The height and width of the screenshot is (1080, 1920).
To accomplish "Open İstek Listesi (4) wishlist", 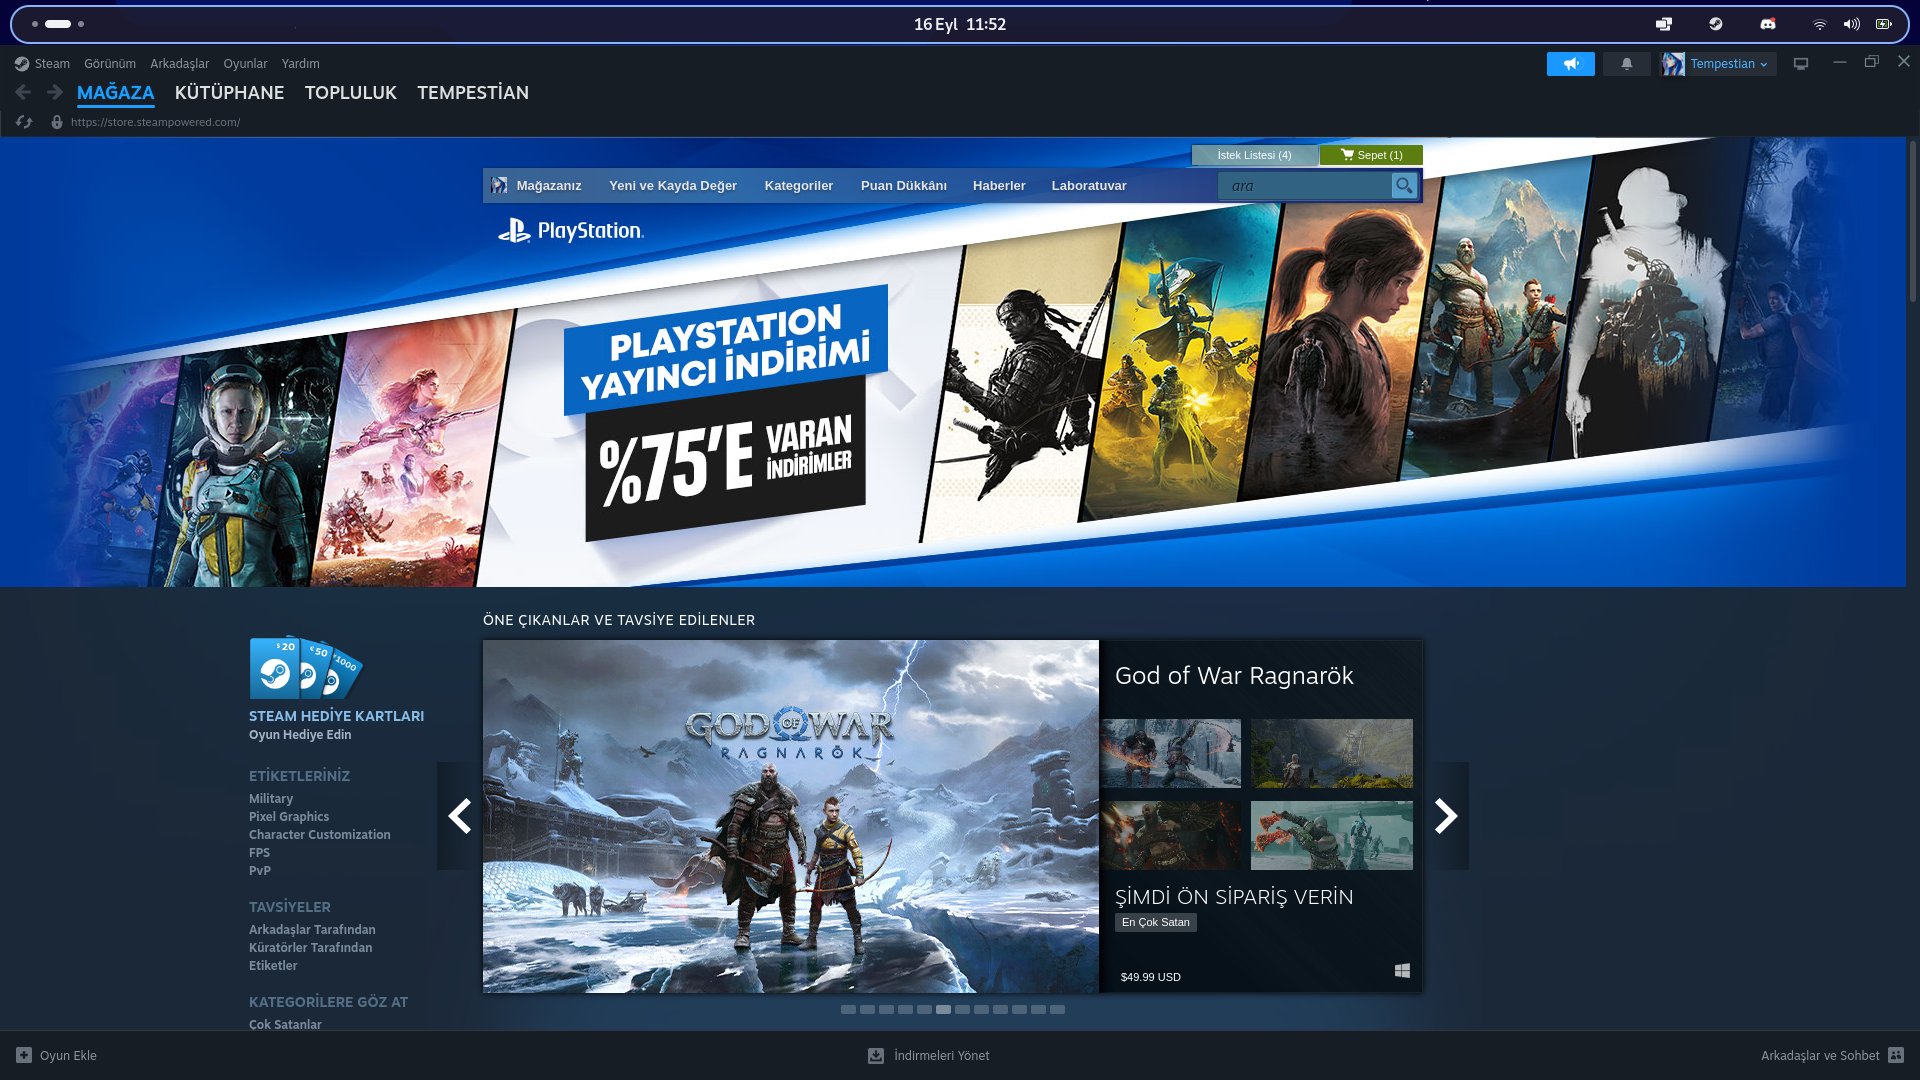I will pos(1254,155).
